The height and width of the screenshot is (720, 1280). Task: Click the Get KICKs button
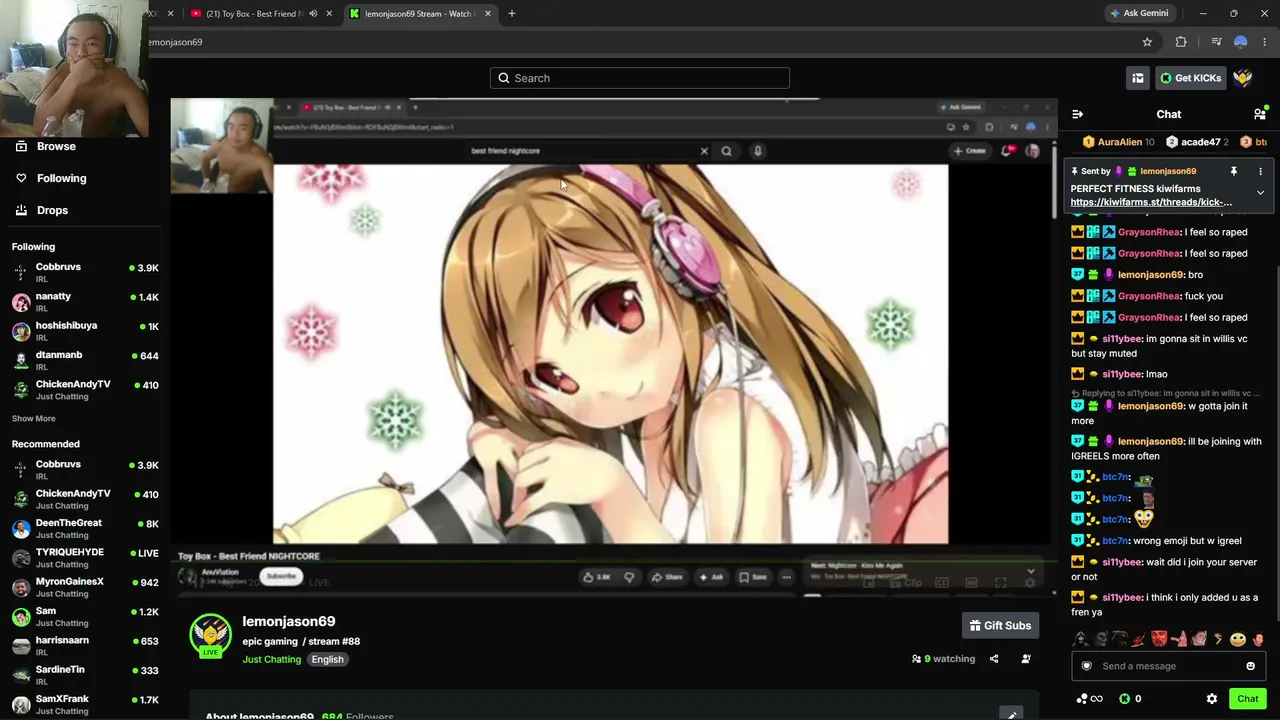point(1190,78)
